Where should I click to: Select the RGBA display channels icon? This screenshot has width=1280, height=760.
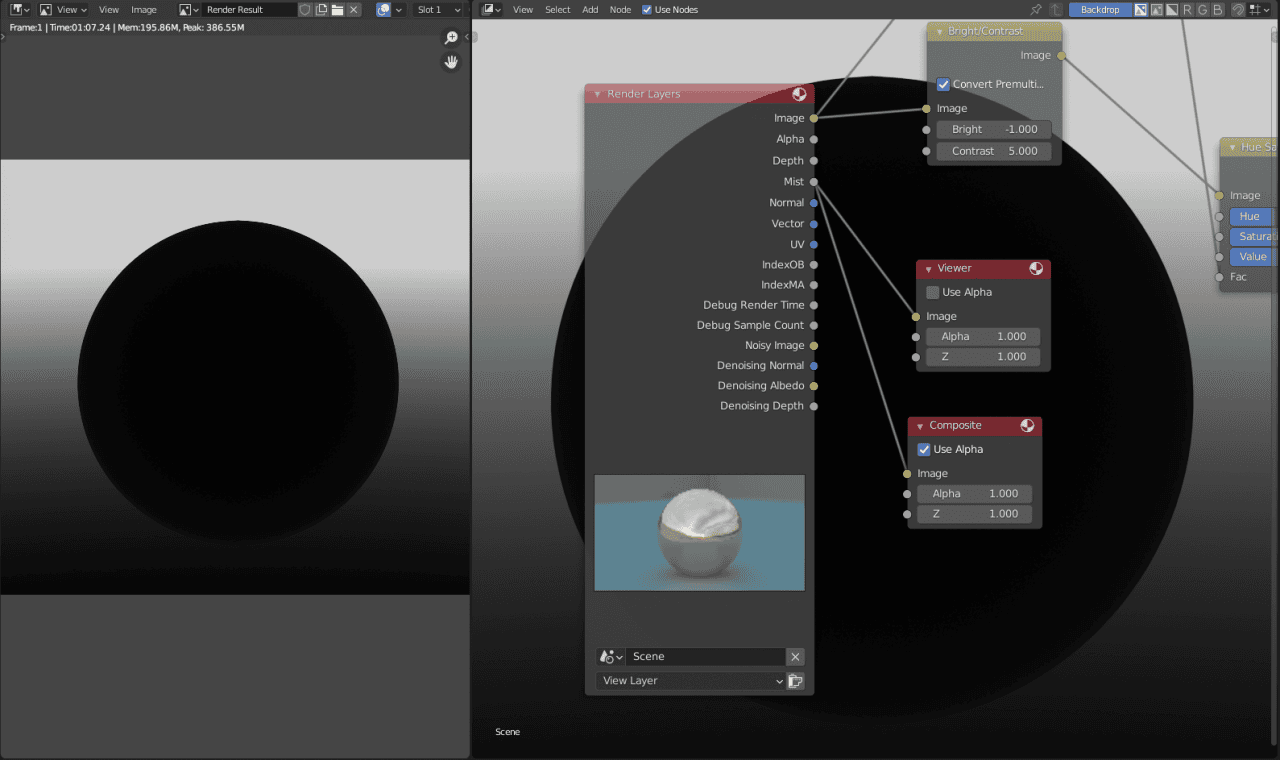coord(1141,9)
